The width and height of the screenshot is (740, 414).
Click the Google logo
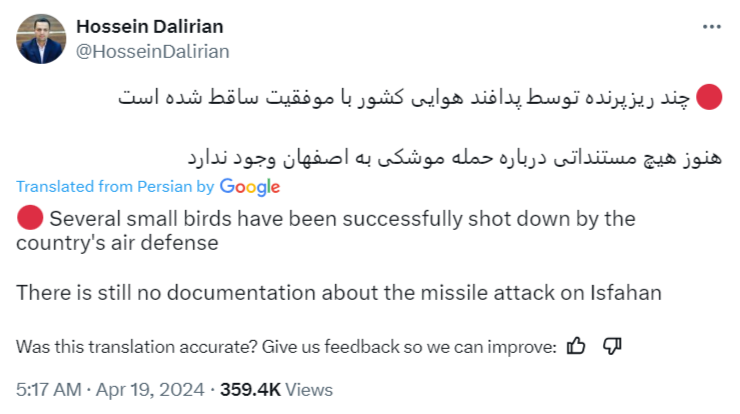tap(249, 186)
